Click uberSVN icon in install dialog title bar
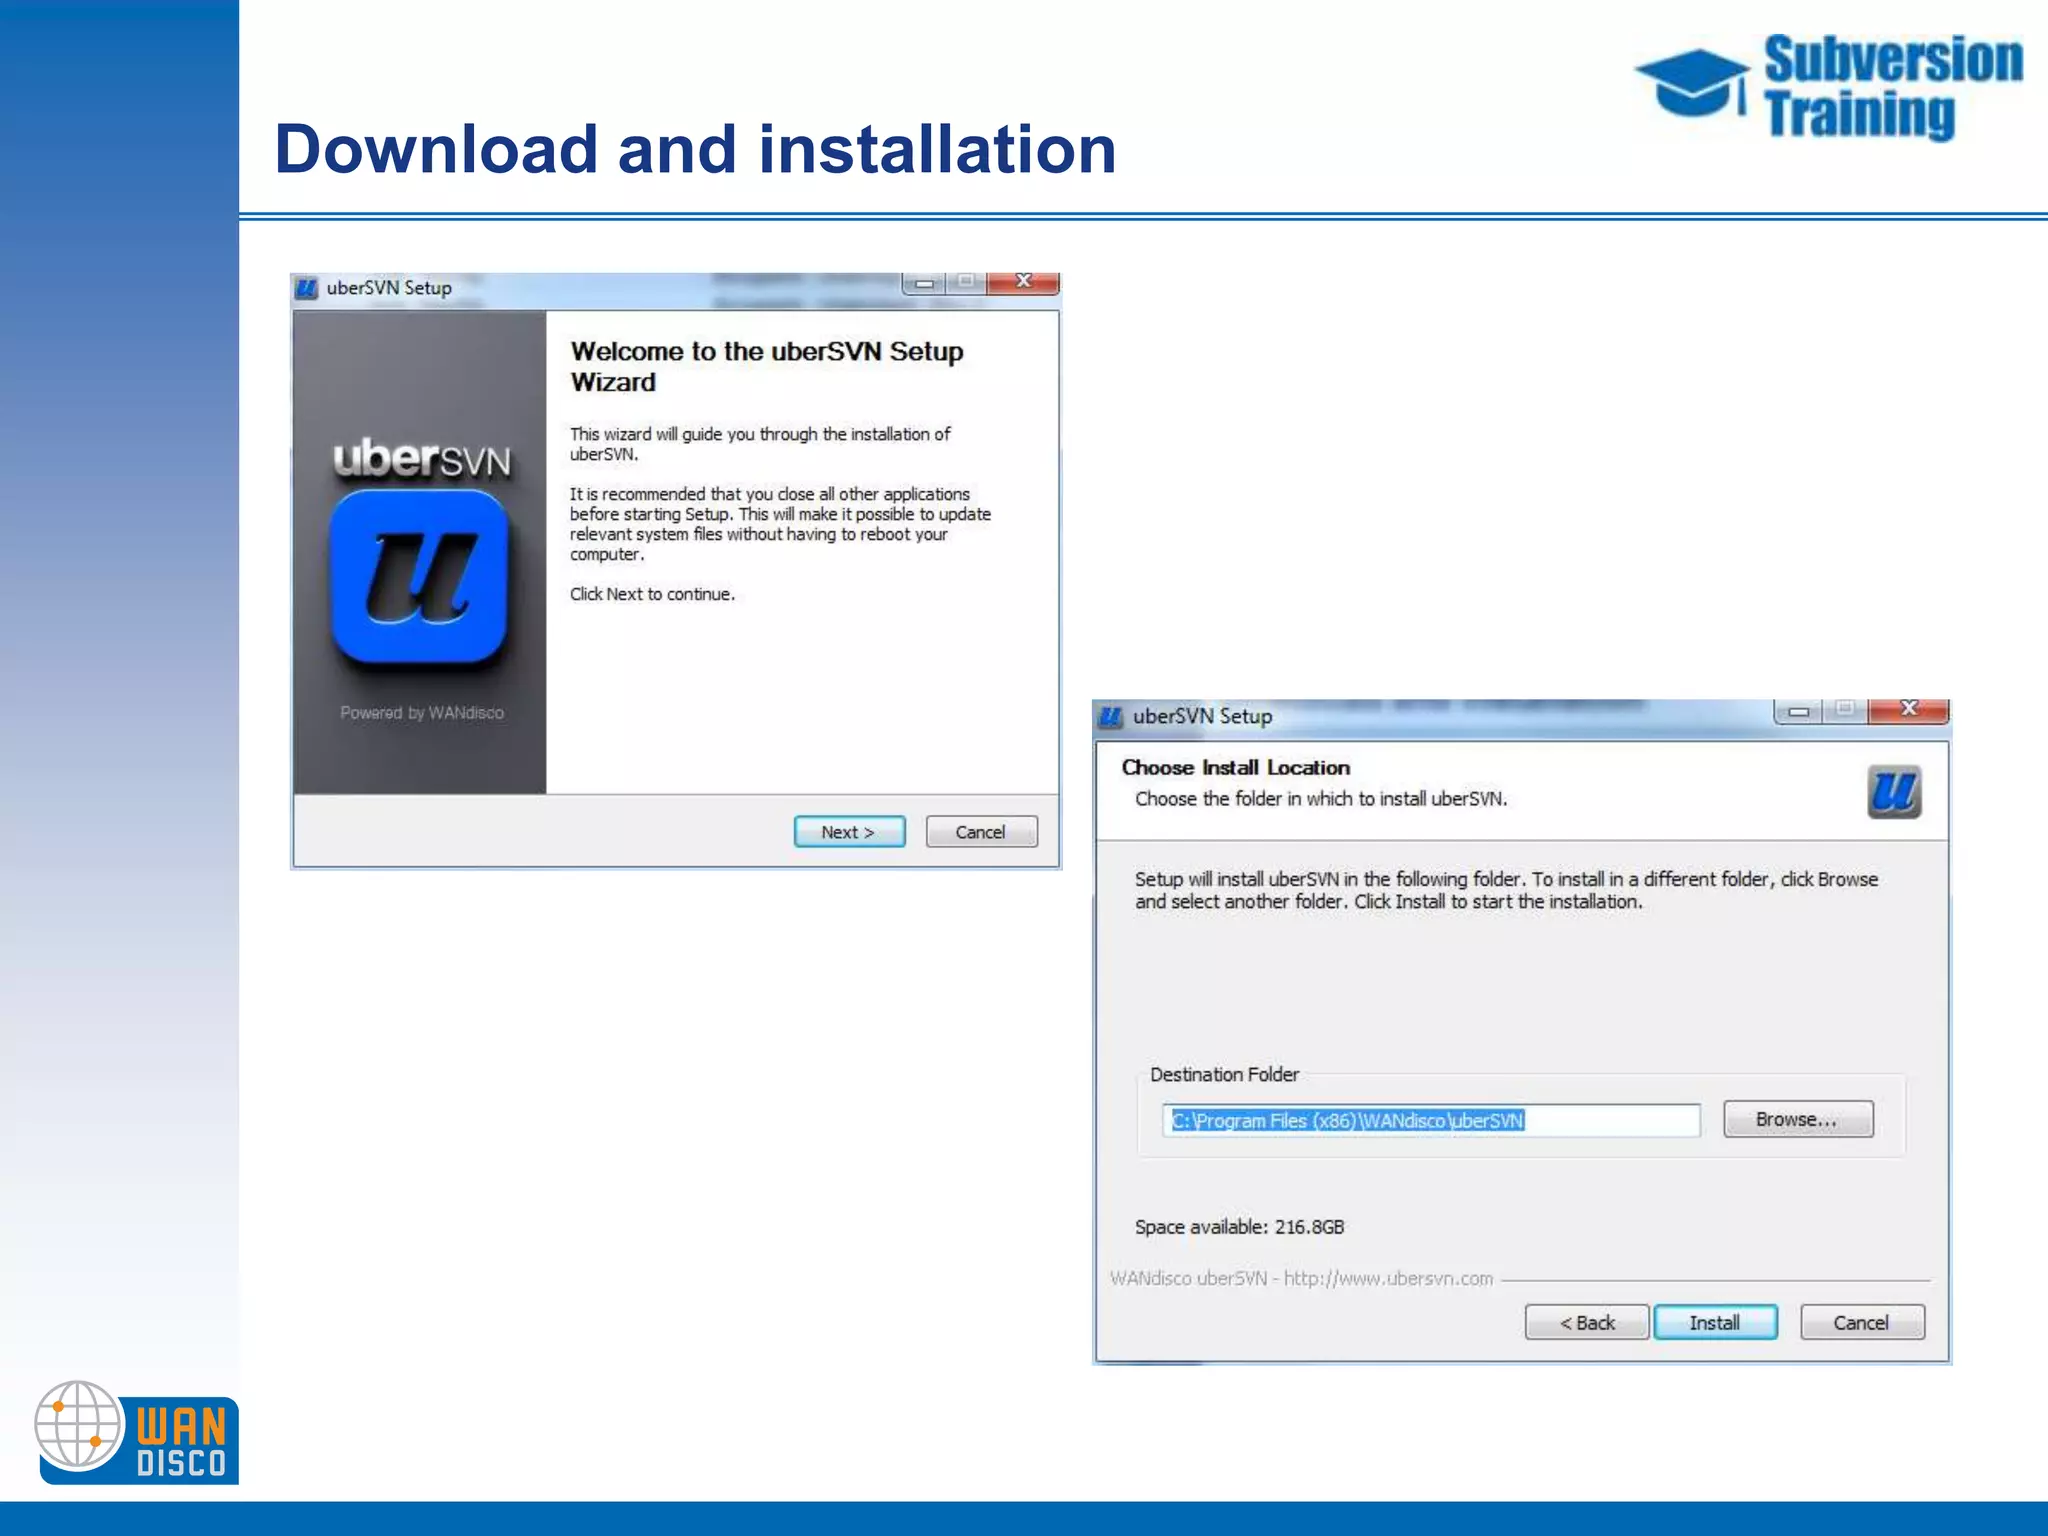Screen dimensions: 2048x1536 [1111, 717]
